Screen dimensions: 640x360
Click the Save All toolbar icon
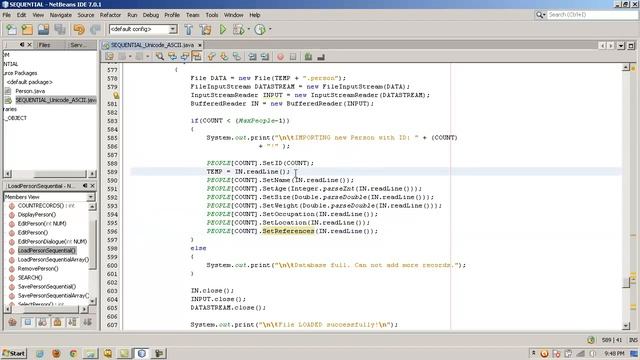60,29
